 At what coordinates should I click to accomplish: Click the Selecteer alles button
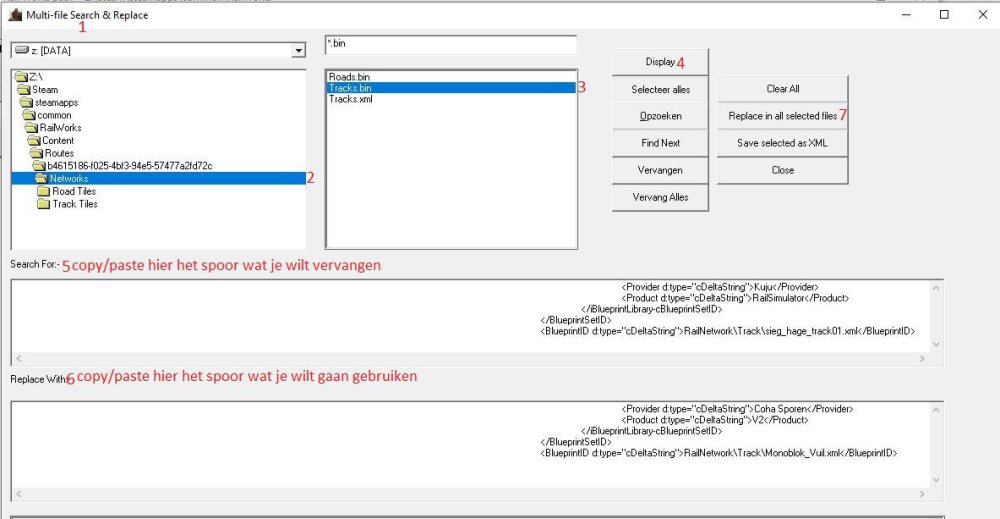click(660, 90)
